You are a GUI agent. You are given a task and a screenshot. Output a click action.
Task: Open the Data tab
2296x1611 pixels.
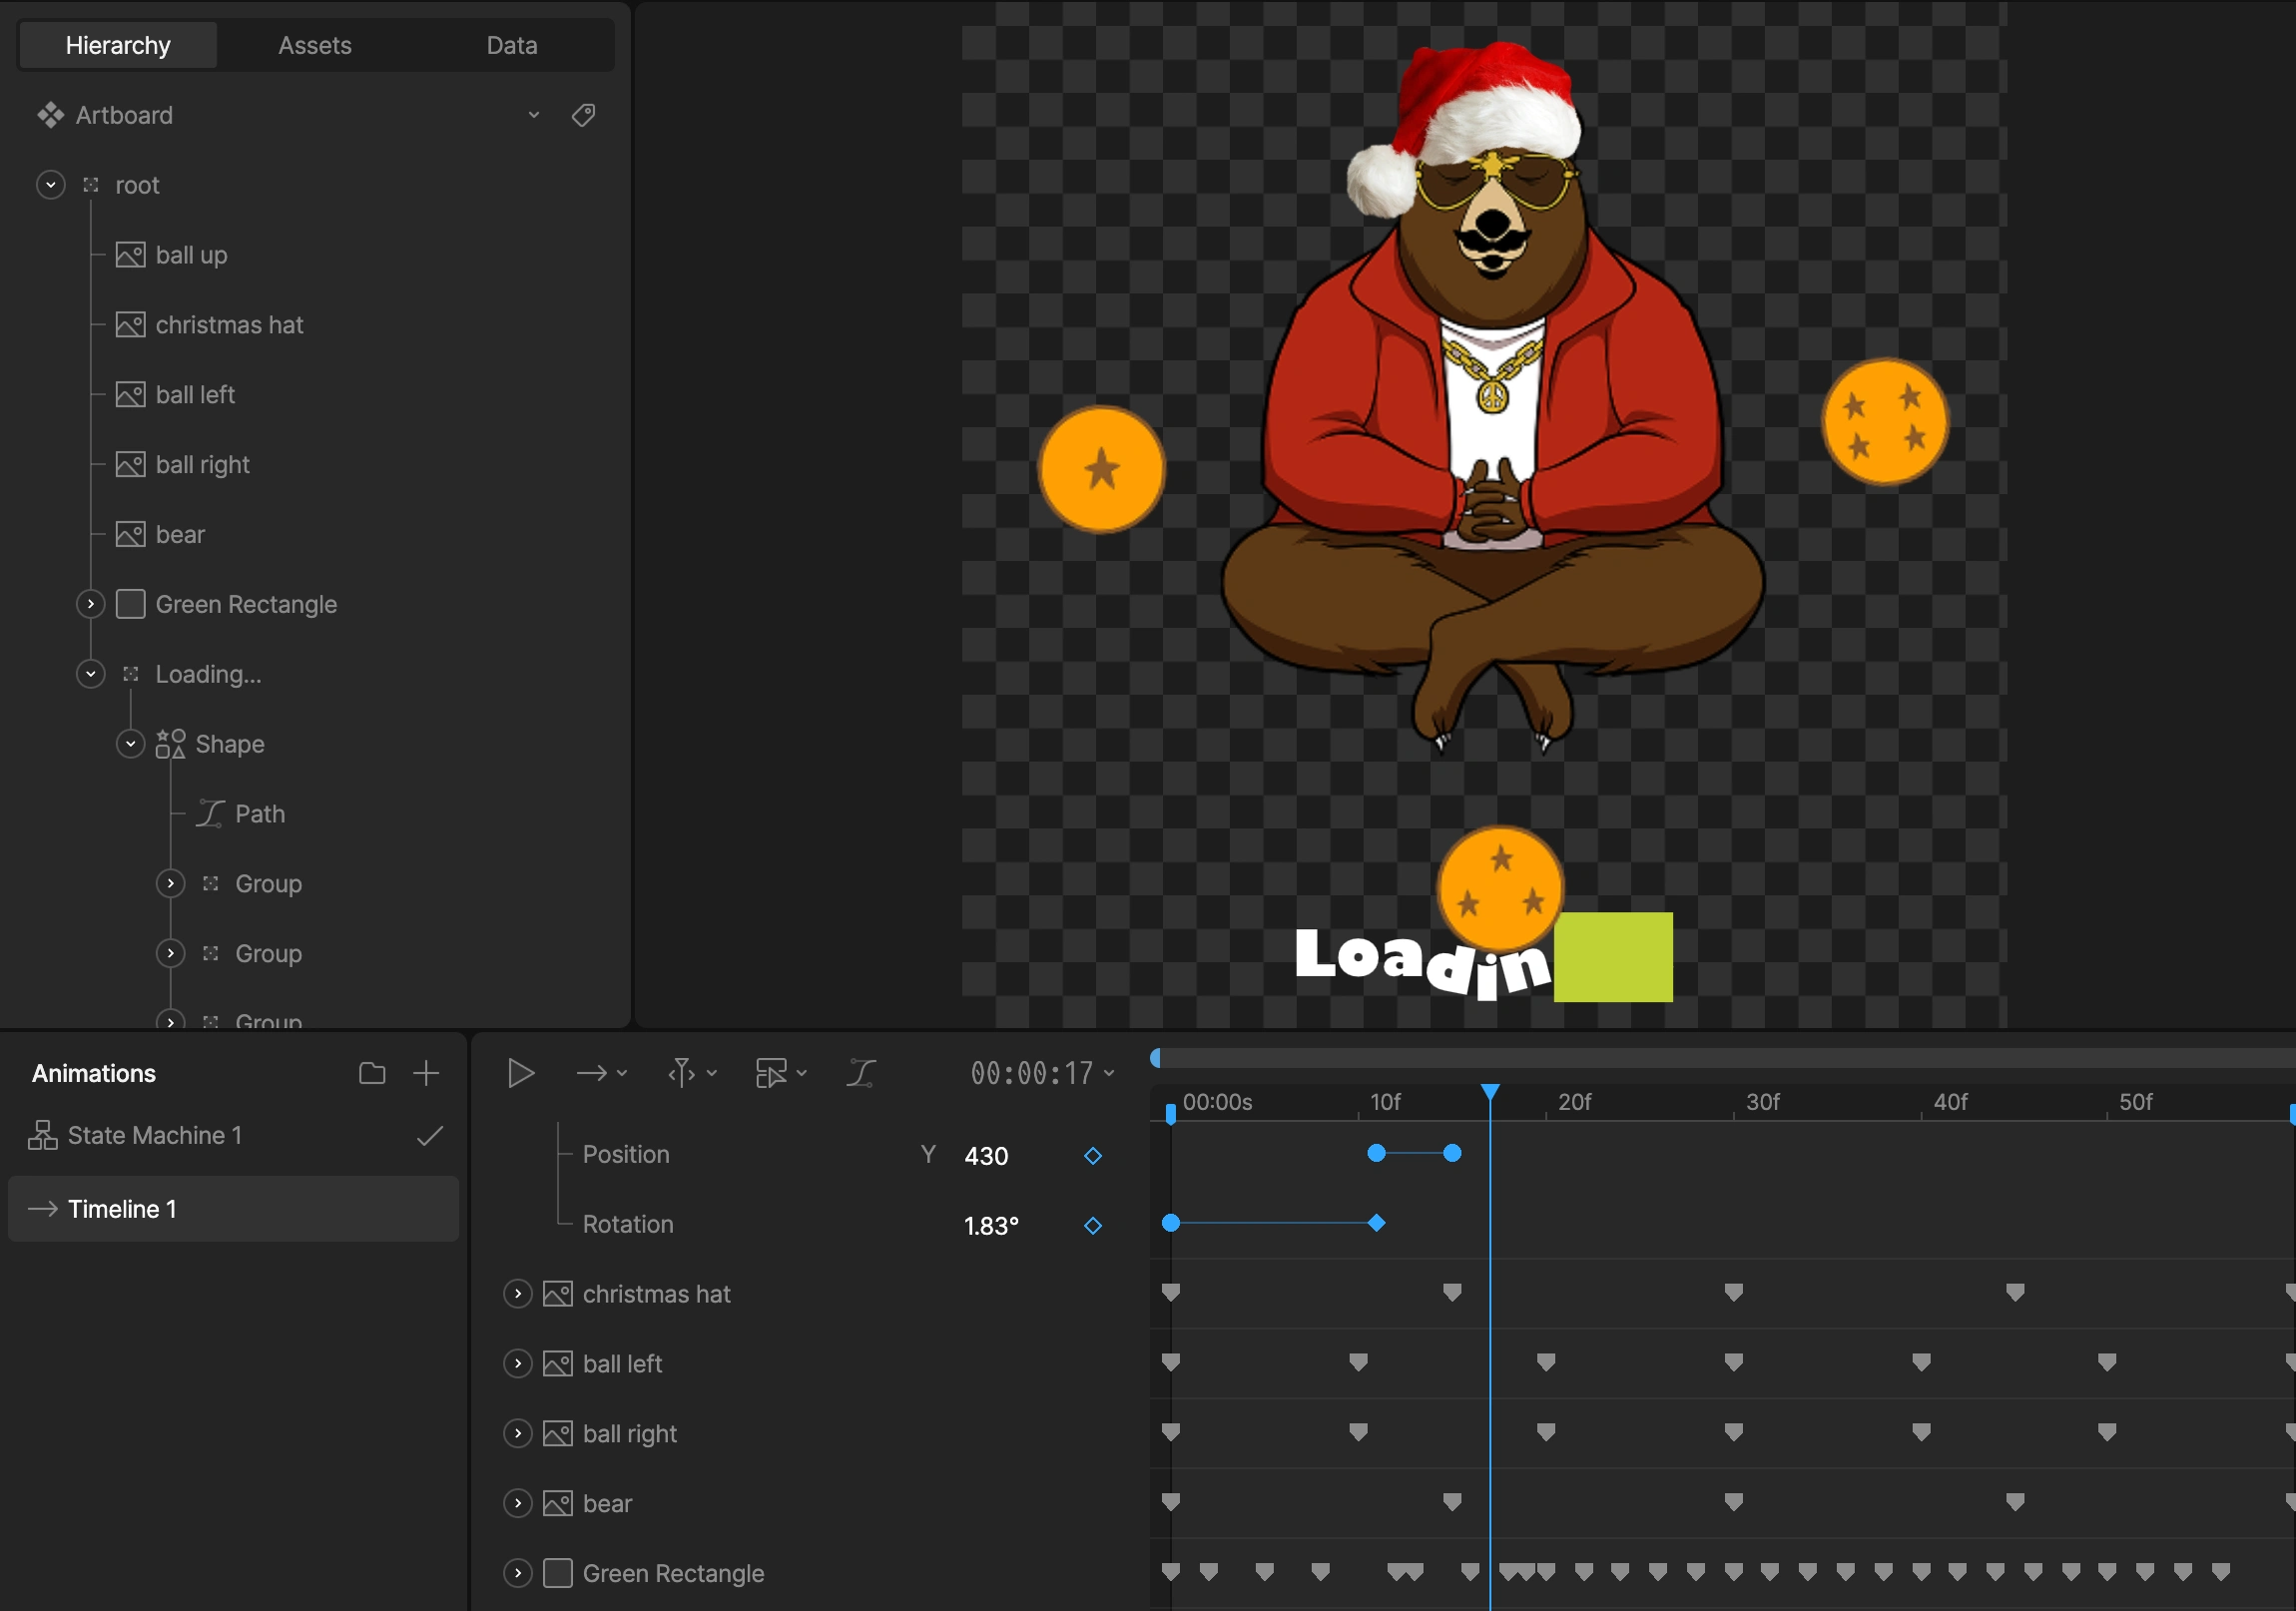(x=512, y=46)
